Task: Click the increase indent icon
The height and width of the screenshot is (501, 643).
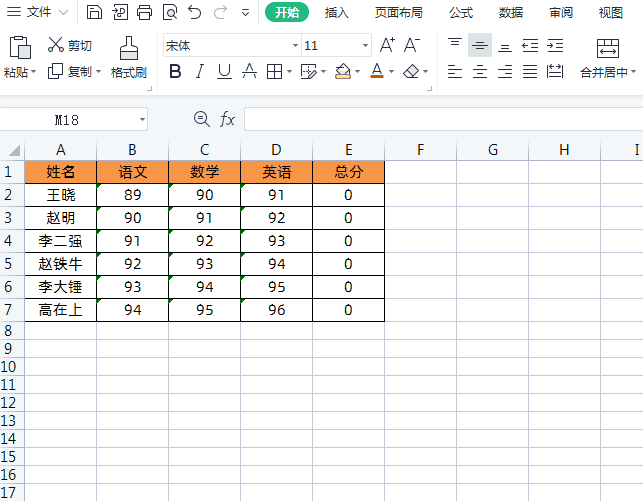Action: tap(555, 45)
